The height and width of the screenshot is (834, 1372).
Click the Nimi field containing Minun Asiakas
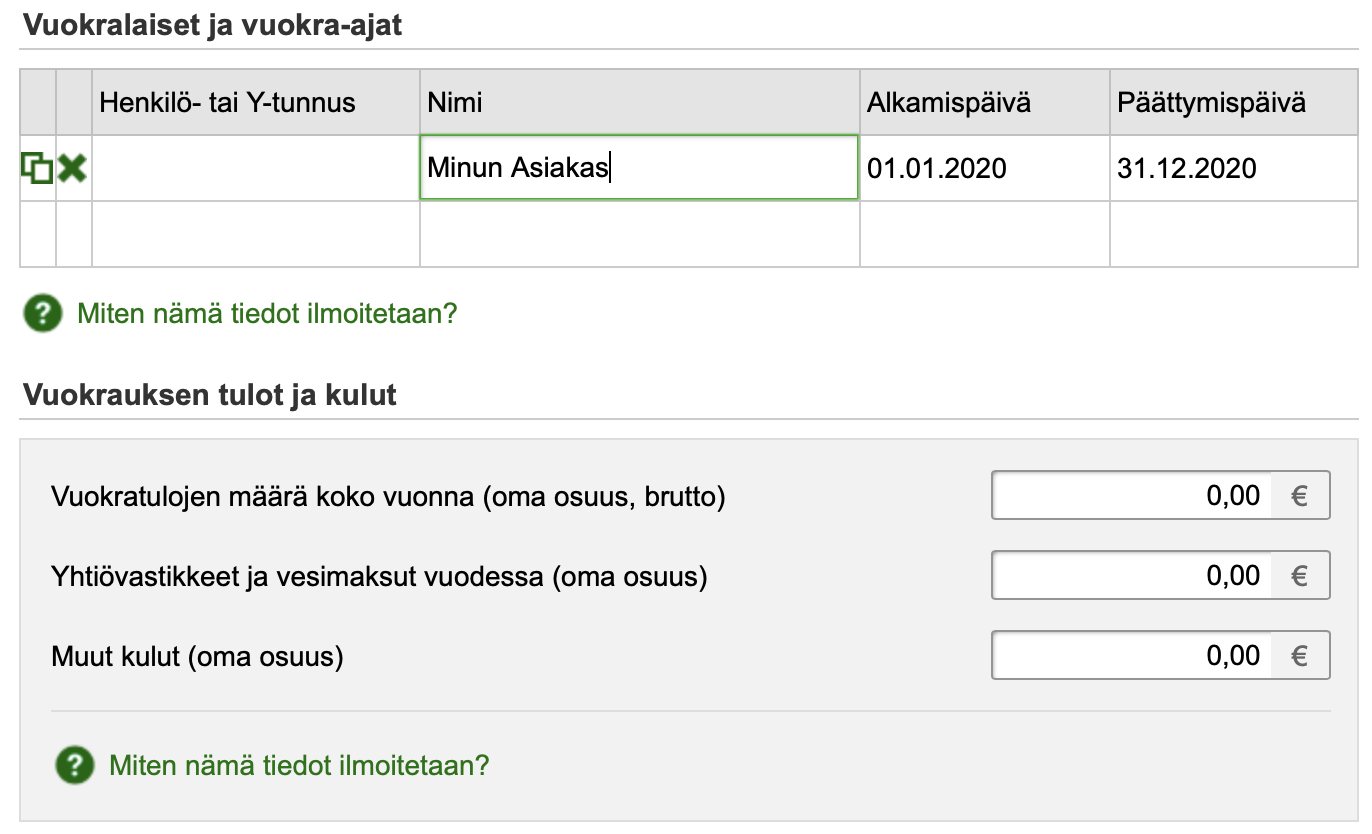(638, 168)
